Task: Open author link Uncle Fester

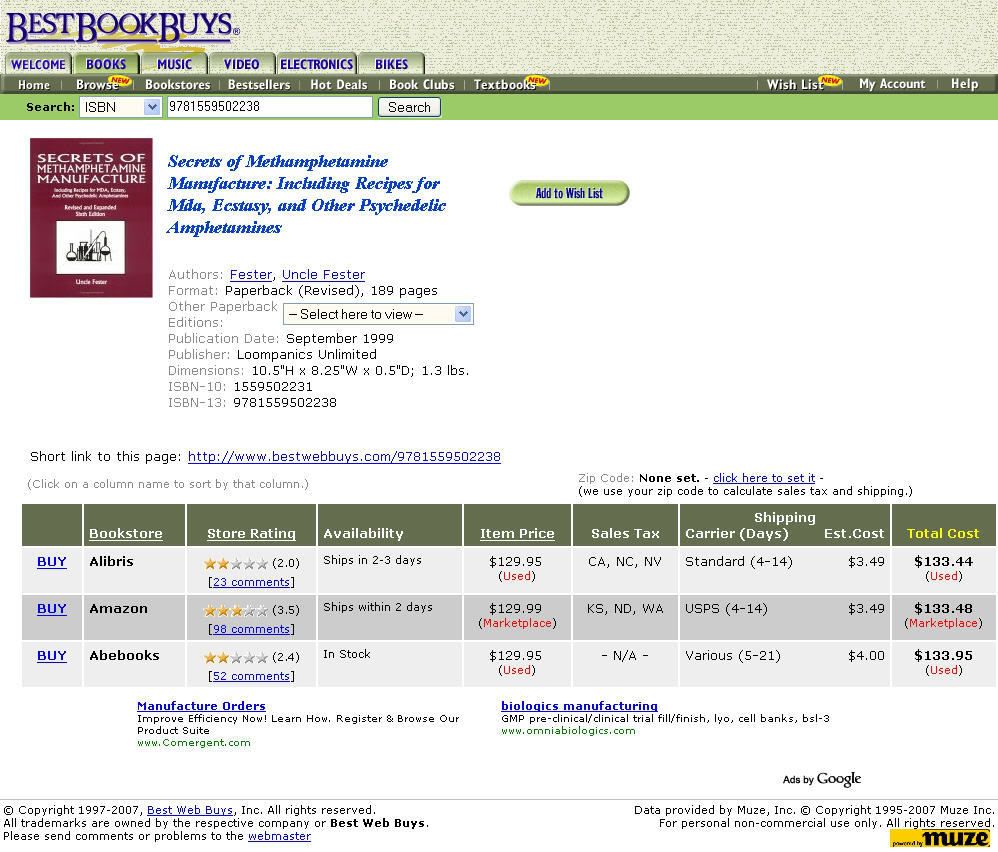Action: pos(323,274)
